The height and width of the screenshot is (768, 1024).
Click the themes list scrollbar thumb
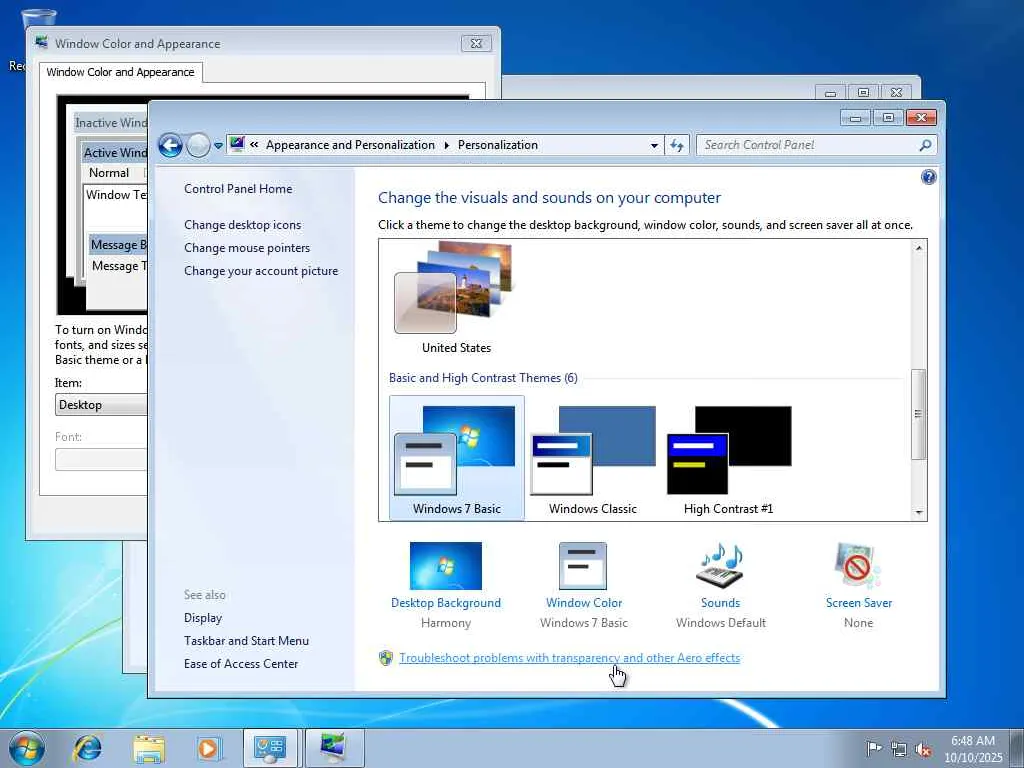[x=918, y=414]
